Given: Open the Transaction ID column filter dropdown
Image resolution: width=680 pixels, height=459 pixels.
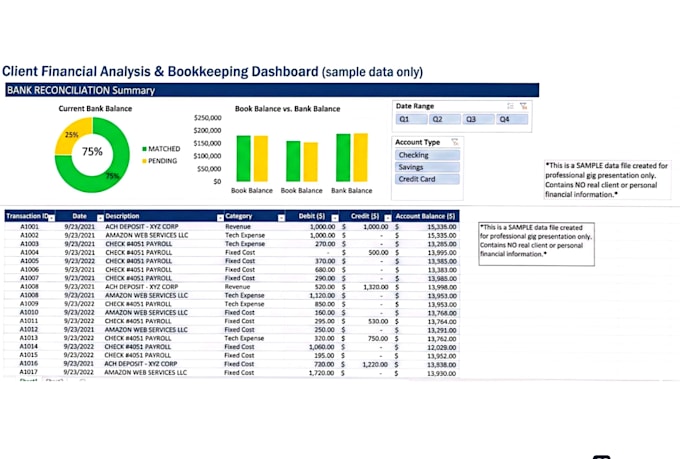Looking at the screenshot, I should tap(52, 217).
